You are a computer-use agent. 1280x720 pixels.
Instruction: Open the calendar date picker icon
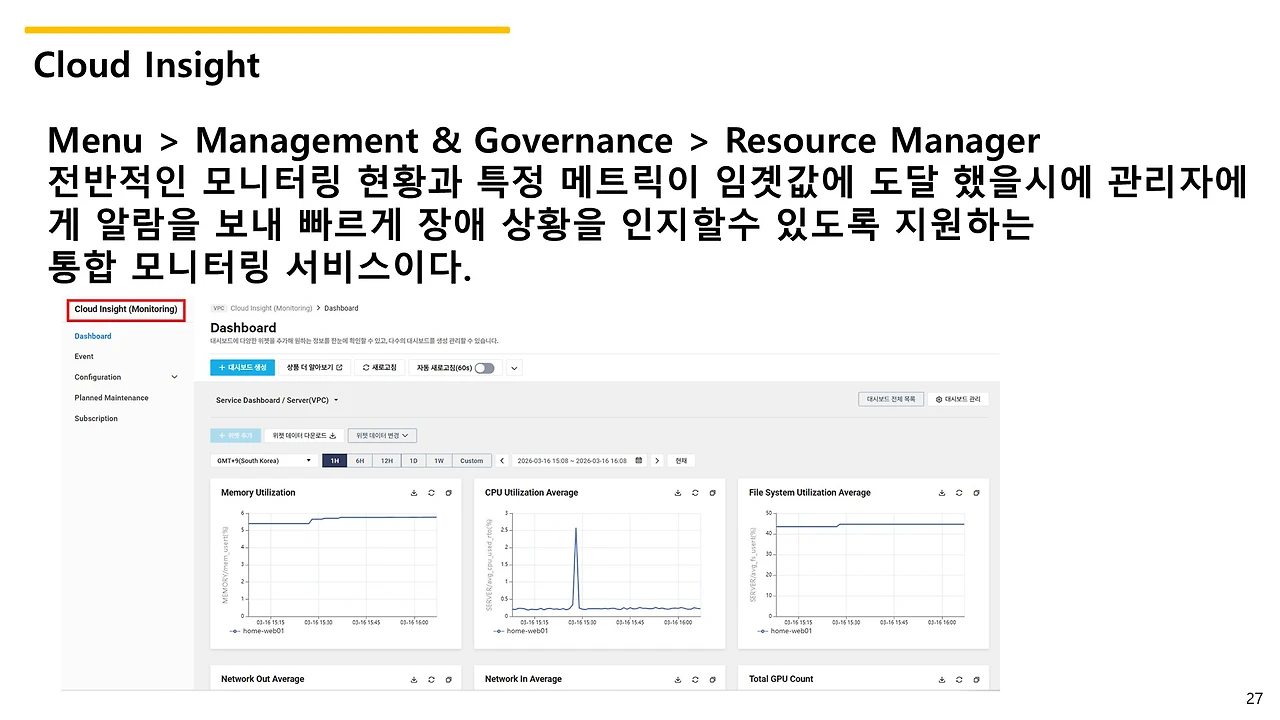[638, 461]
